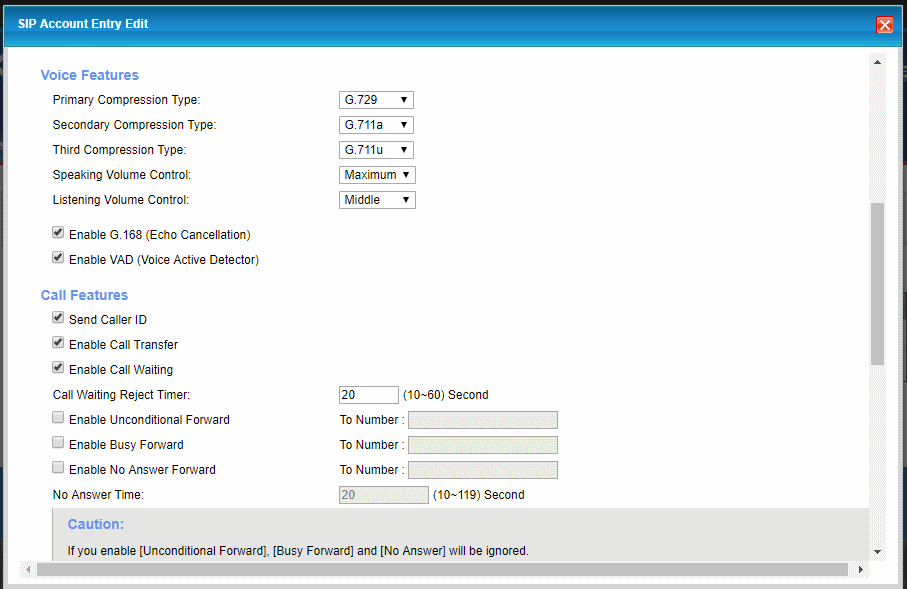Toggle Enable Call Transfer checkbox
Screen dimensions: 907x589
[58, 343]
